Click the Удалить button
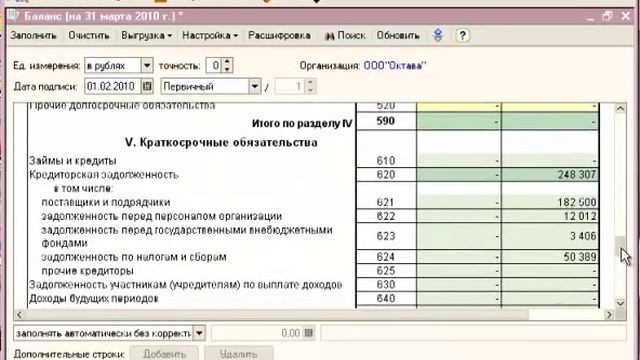Viewport: 640px width, 360px height. [x=239, y=353]
